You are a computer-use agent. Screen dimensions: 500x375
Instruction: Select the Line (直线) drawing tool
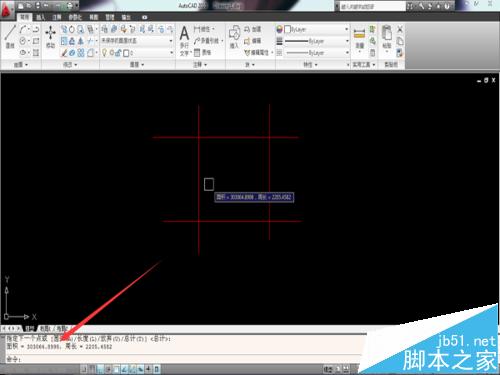[10, 37]
